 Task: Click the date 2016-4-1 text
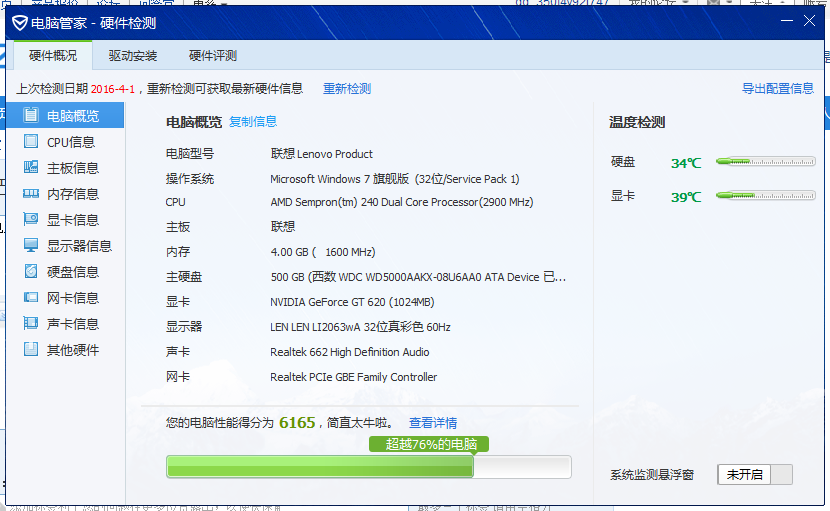click(x=113, y=89)
